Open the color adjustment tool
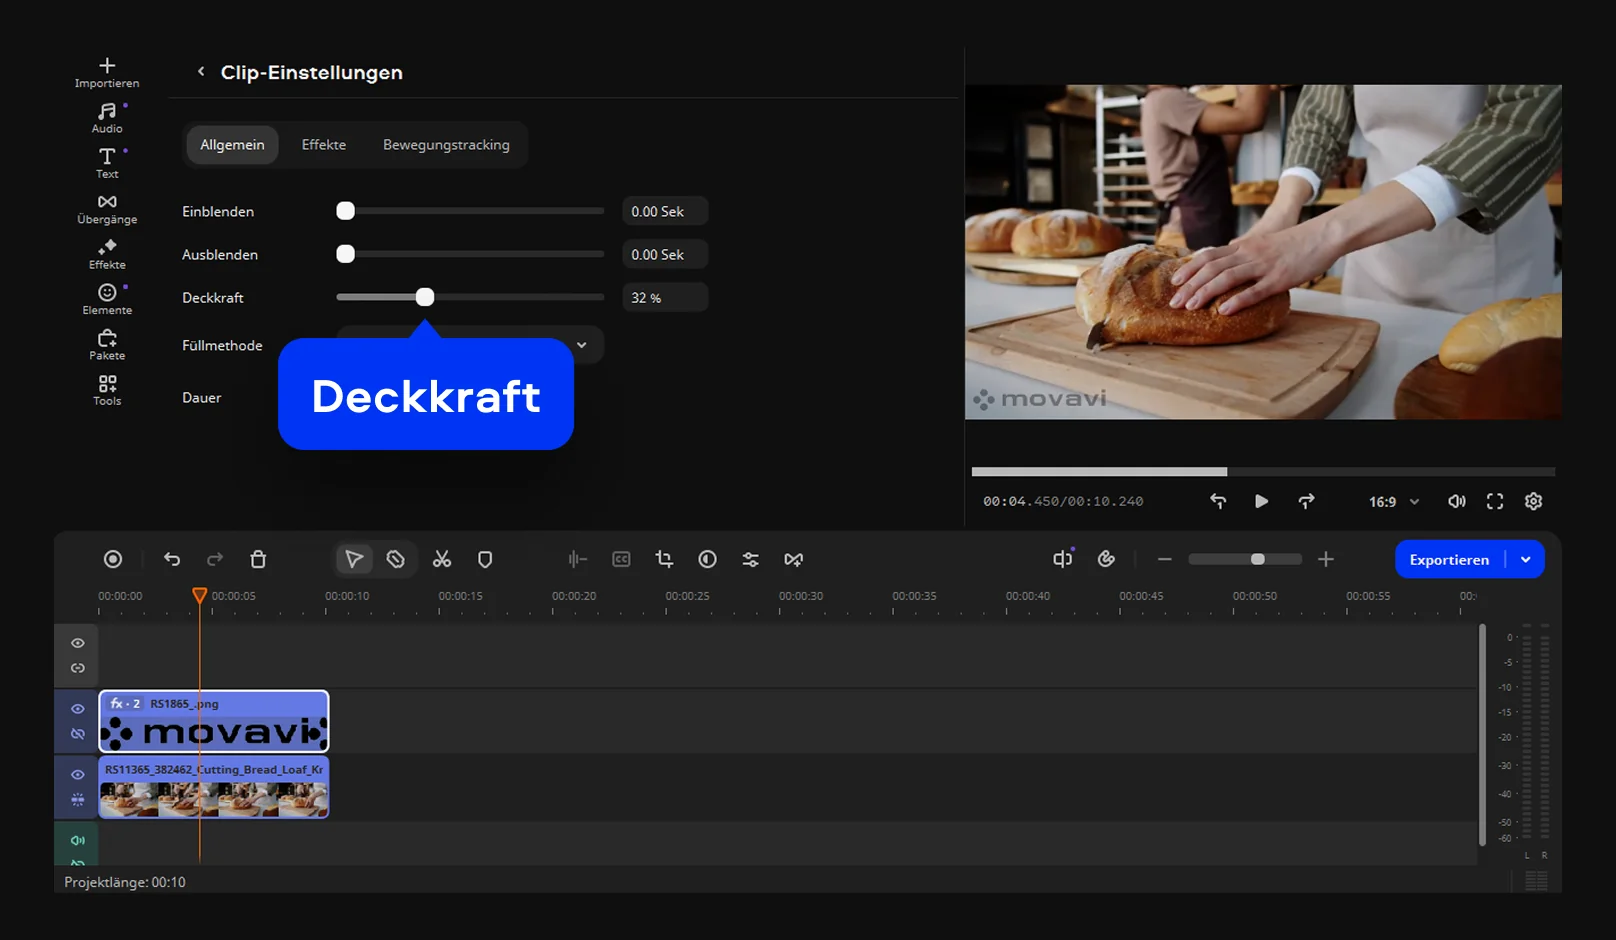 pos(707,559)
